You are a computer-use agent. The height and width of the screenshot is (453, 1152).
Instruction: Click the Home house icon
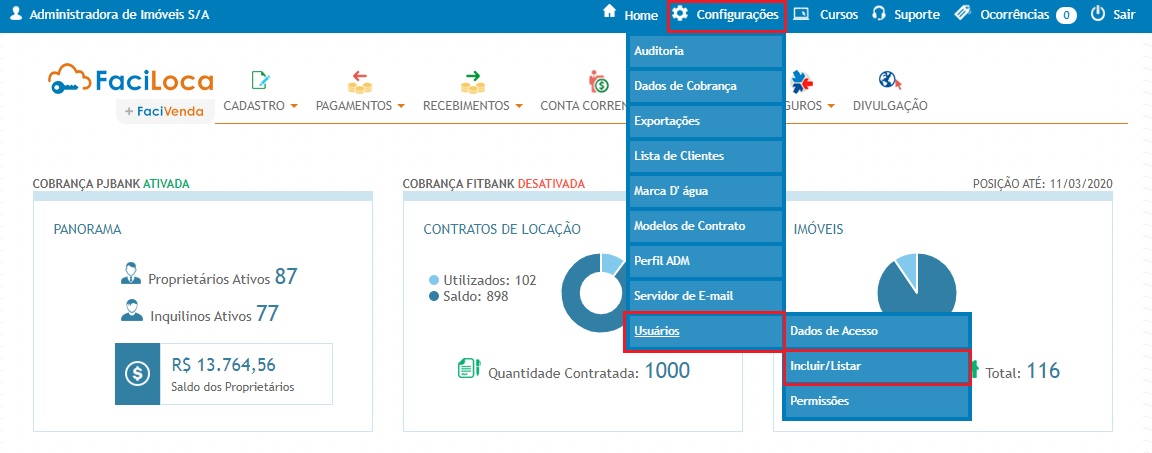pyautogui.click(x=609, y=13)
